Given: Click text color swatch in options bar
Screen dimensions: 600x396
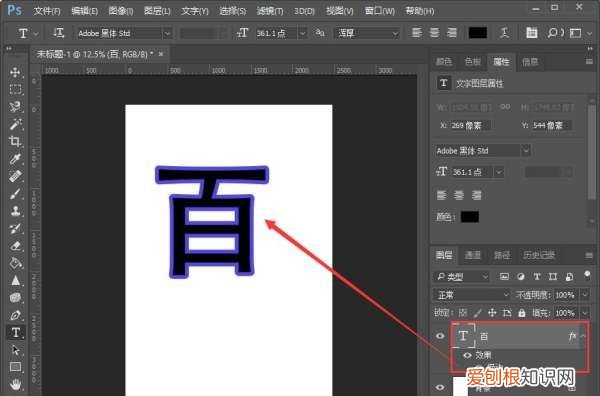Looking at the screenshot, I should pyautogui.click(x=478, y=33).
